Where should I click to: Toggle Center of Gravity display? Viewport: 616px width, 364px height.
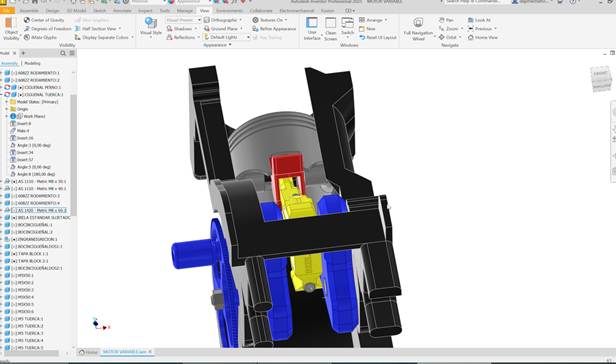44,20
